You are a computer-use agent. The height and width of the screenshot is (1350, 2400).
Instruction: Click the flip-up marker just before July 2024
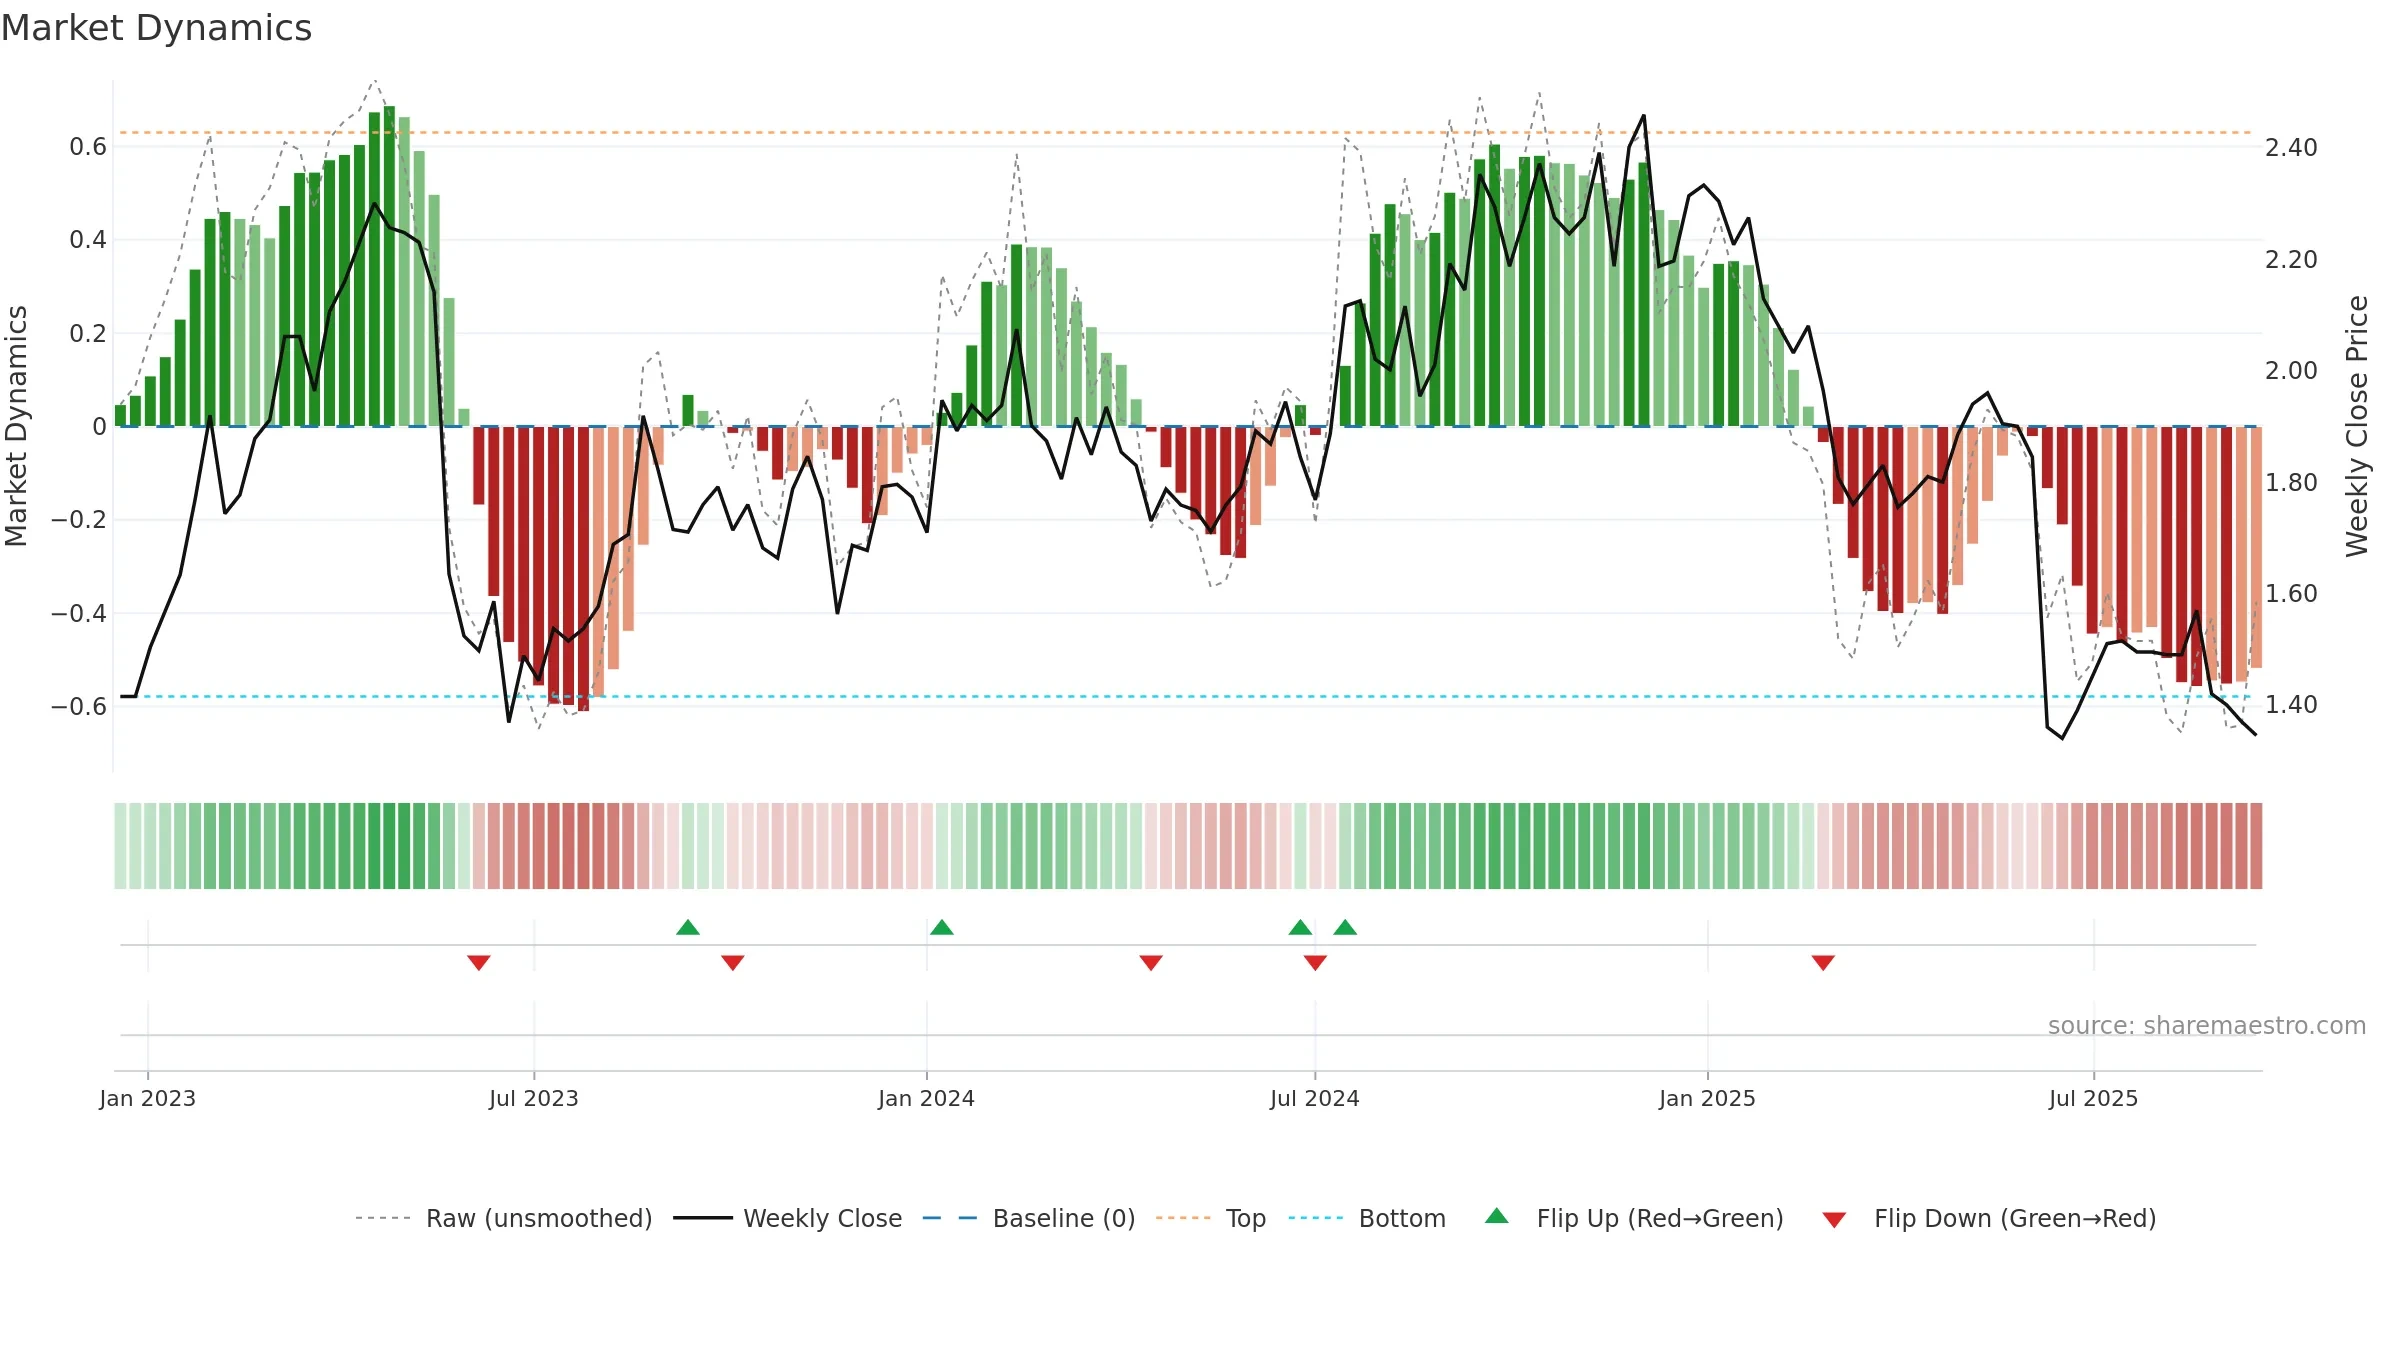click(1300, 927)
